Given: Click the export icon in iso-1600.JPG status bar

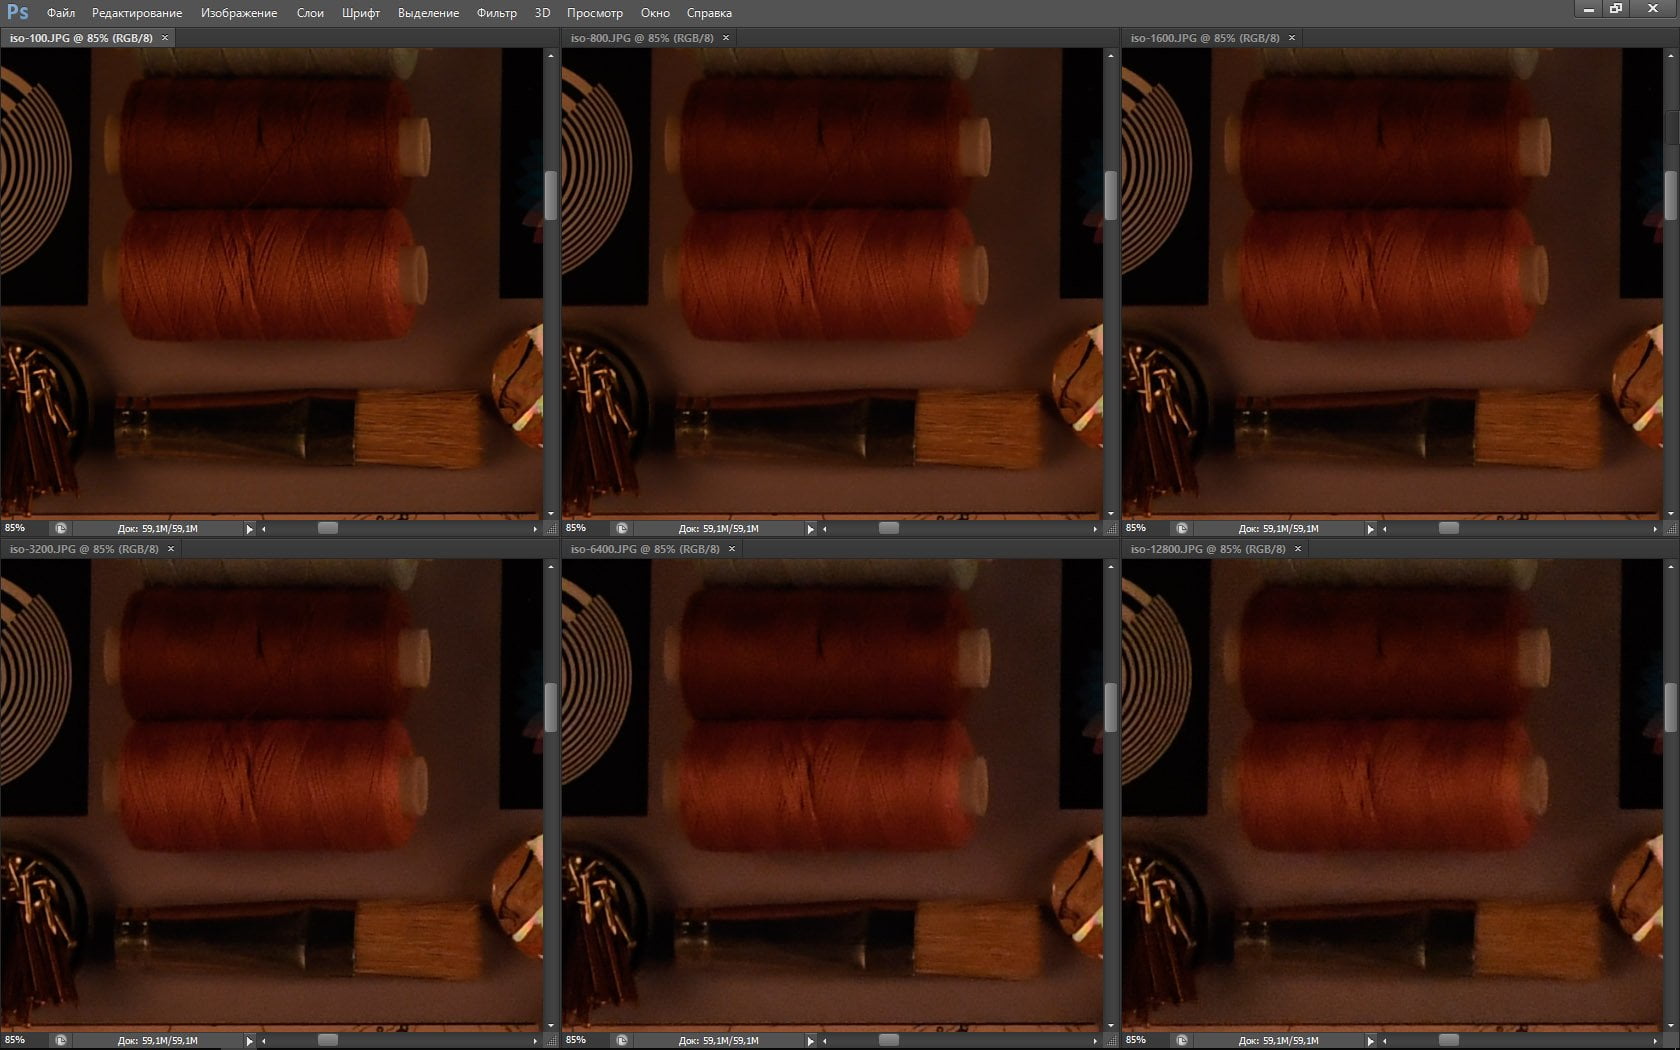Looking at the screenshot, I should point(1182,528).
